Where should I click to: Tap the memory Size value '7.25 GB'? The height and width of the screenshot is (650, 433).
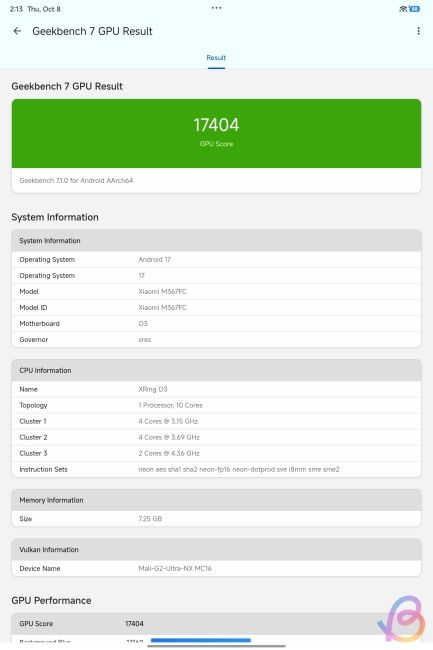150,519
